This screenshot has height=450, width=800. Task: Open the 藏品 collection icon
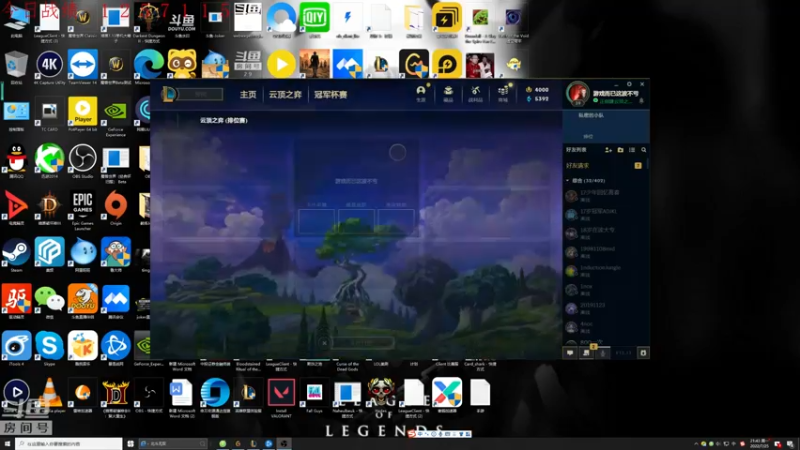click(448, 93)
